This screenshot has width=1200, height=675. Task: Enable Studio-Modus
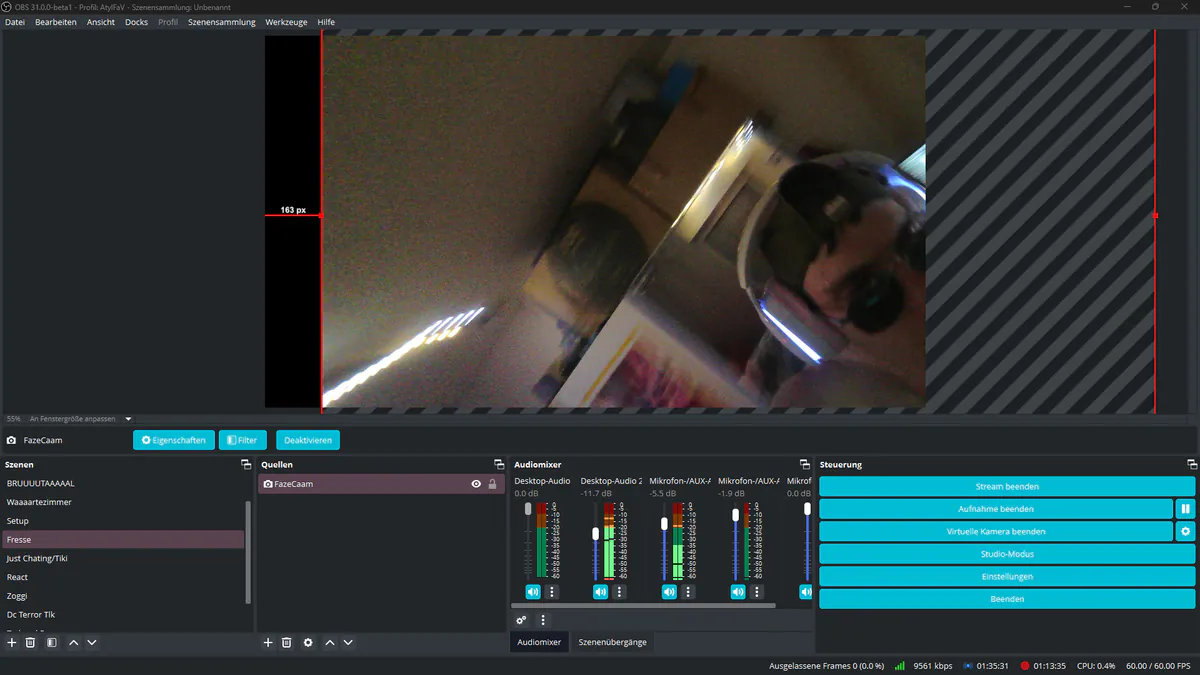pyautogui.click(x=1007, y=554)
